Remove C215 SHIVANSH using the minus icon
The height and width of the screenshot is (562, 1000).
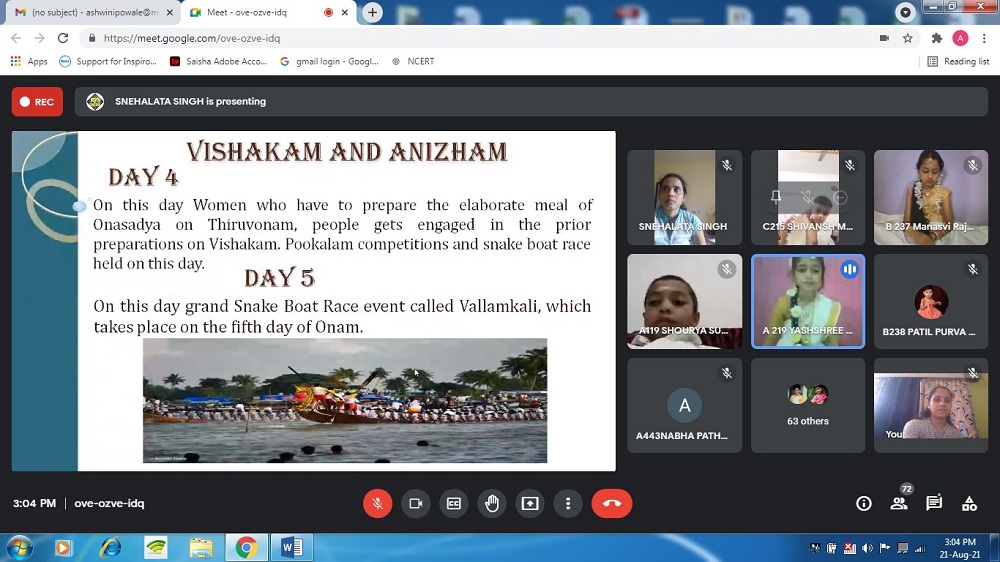[x=840, y=197]
